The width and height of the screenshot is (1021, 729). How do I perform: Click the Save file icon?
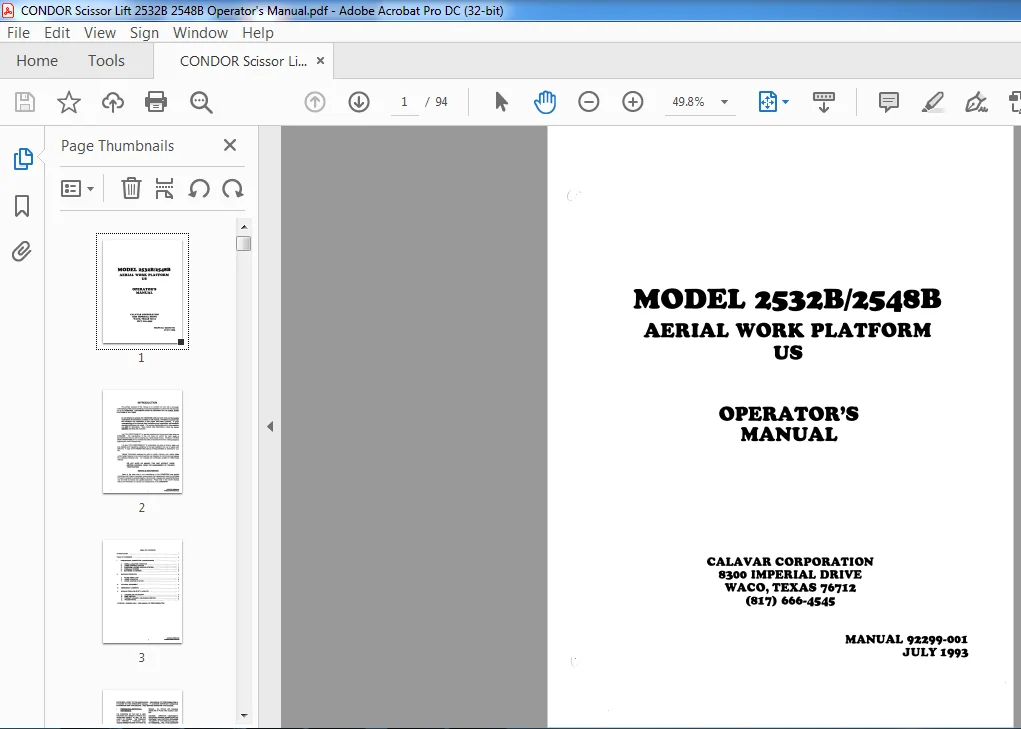click(25, 102)
